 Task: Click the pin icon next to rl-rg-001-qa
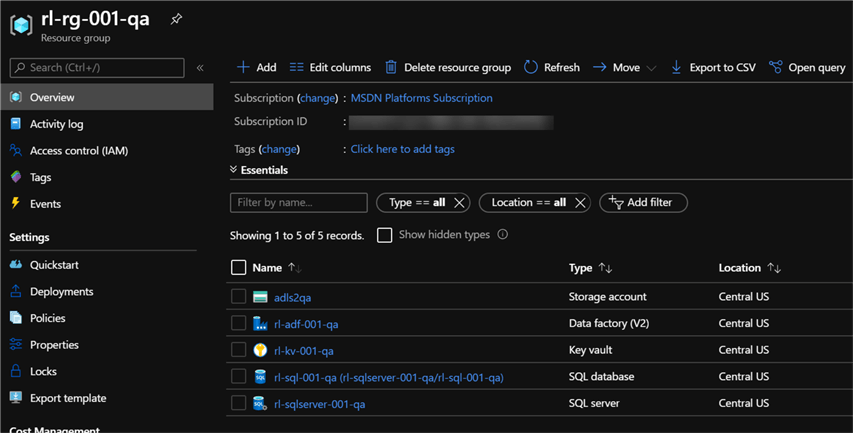(177, 19)
